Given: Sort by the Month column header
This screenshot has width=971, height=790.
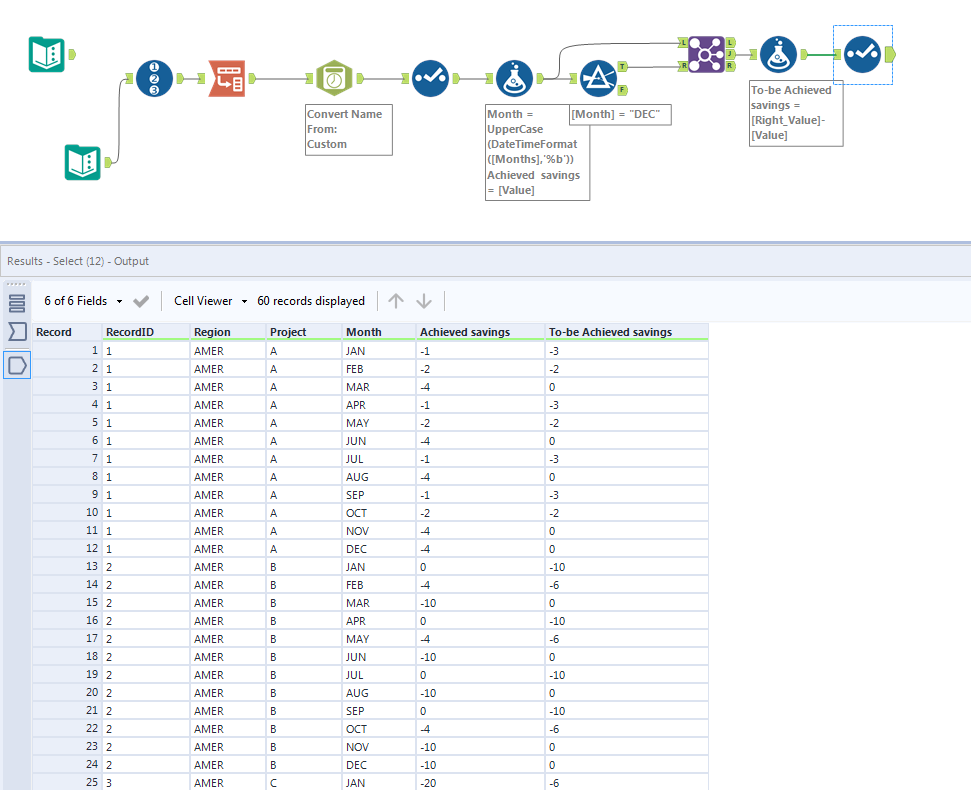Looking at the screenshot, I should point(365,332).
